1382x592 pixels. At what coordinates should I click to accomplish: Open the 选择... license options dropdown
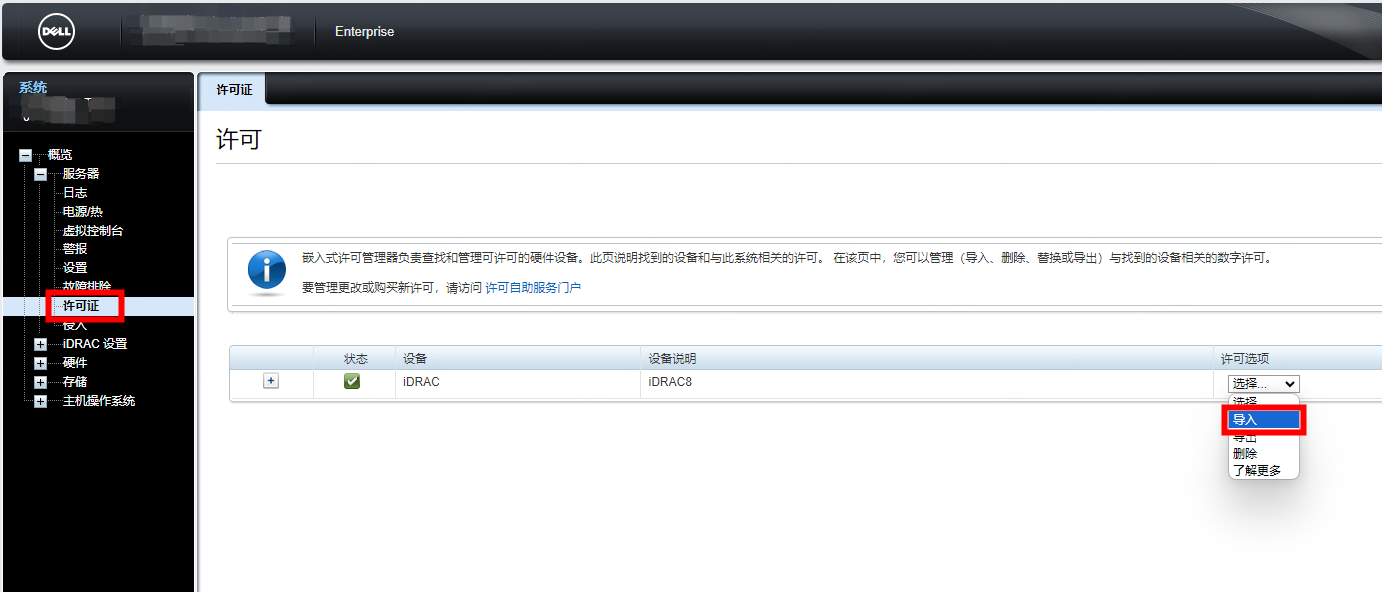coord(1263,384)
